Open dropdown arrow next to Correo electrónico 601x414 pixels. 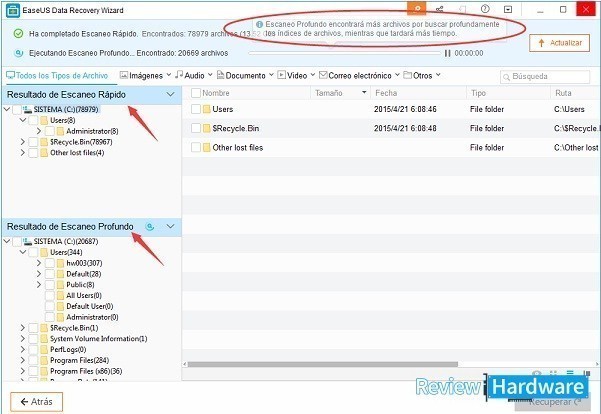coord(397,75)
